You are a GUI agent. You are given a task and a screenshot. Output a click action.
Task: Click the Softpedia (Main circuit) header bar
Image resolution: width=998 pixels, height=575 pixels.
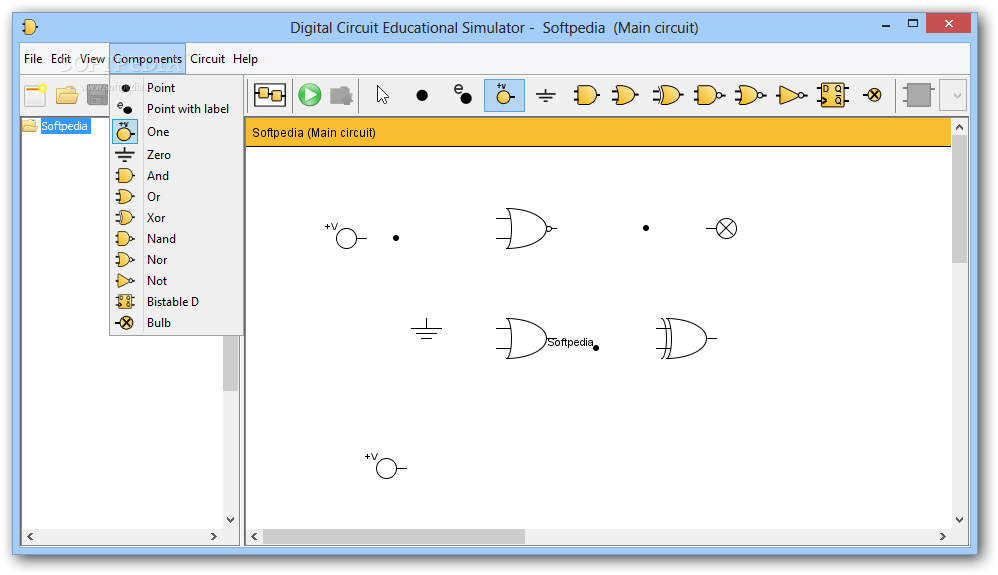point(598,132)
